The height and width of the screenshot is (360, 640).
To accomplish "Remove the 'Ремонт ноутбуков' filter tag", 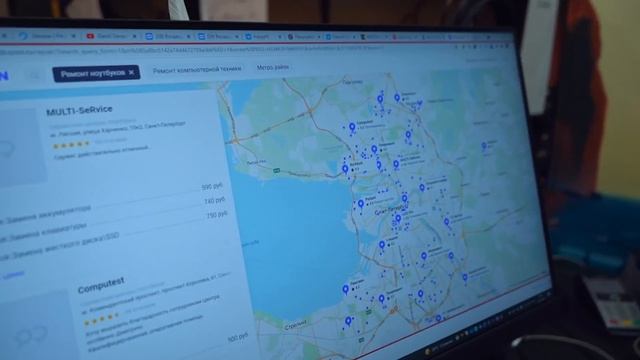I will pos(131,72).
